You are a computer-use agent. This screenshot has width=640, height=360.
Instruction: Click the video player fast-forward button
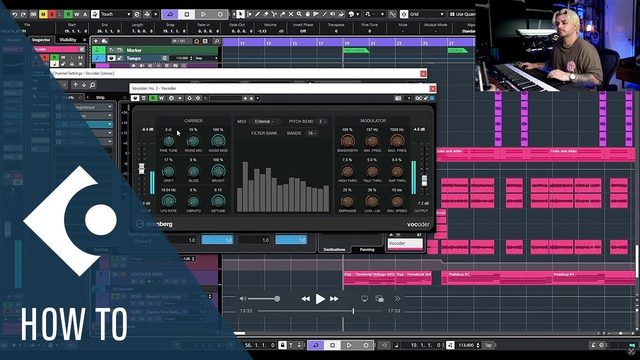point(334,299)
